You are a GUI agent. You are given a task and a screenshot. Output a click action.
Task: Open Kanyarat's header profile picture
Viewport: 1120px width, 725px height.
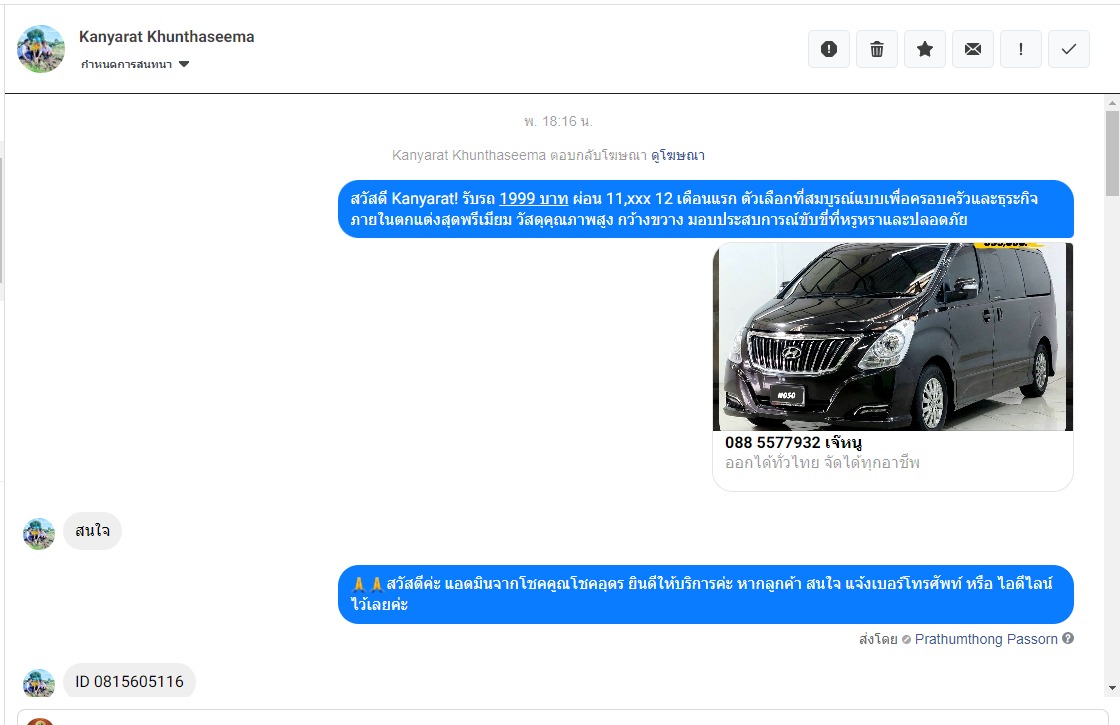coord(41,49)
